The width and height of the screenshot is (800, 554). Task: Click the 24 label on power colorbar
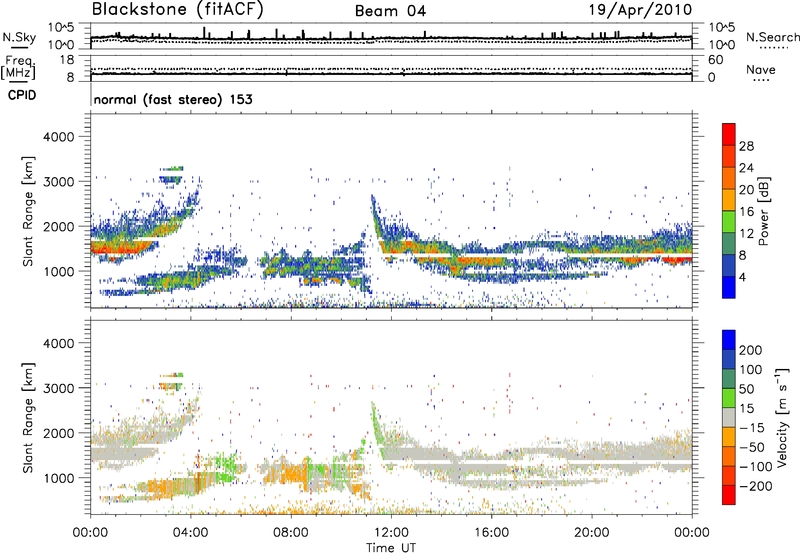tap(746, 168)
